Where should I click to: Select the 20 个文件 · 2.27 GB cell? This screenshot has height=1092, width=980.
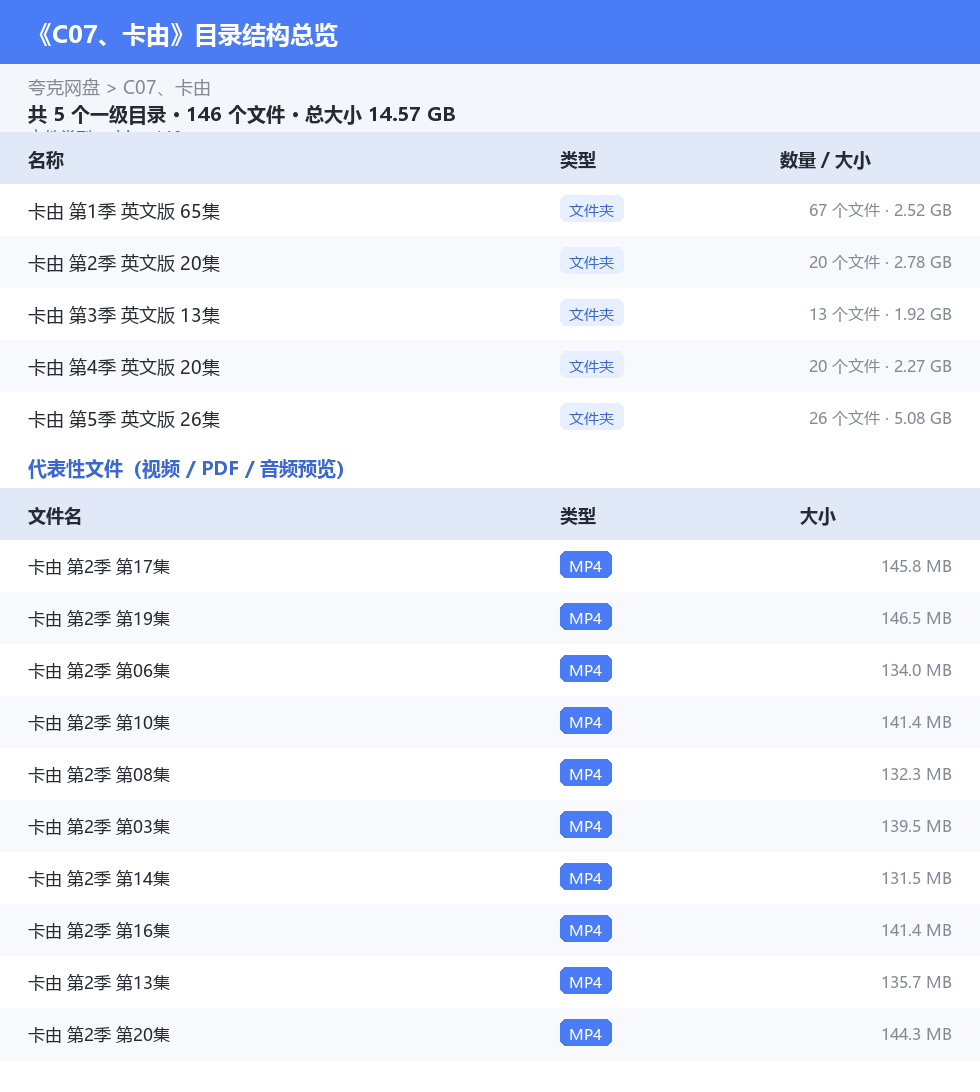point(880,366)
